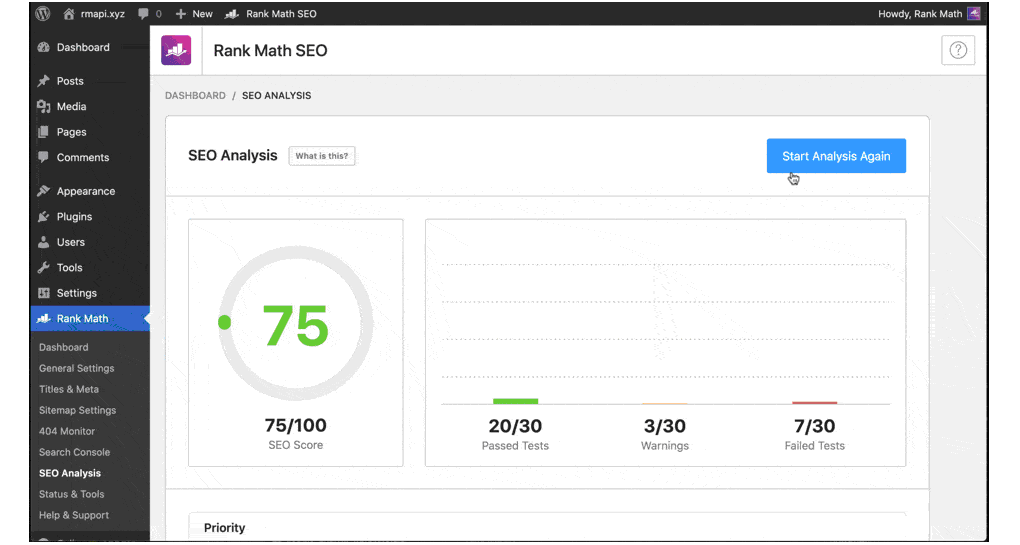The height and width of the screenshot is (545, 1020).
Task: Click the 3/30 Warnings value
Action: pyautogui.click(x=665, y=426)
